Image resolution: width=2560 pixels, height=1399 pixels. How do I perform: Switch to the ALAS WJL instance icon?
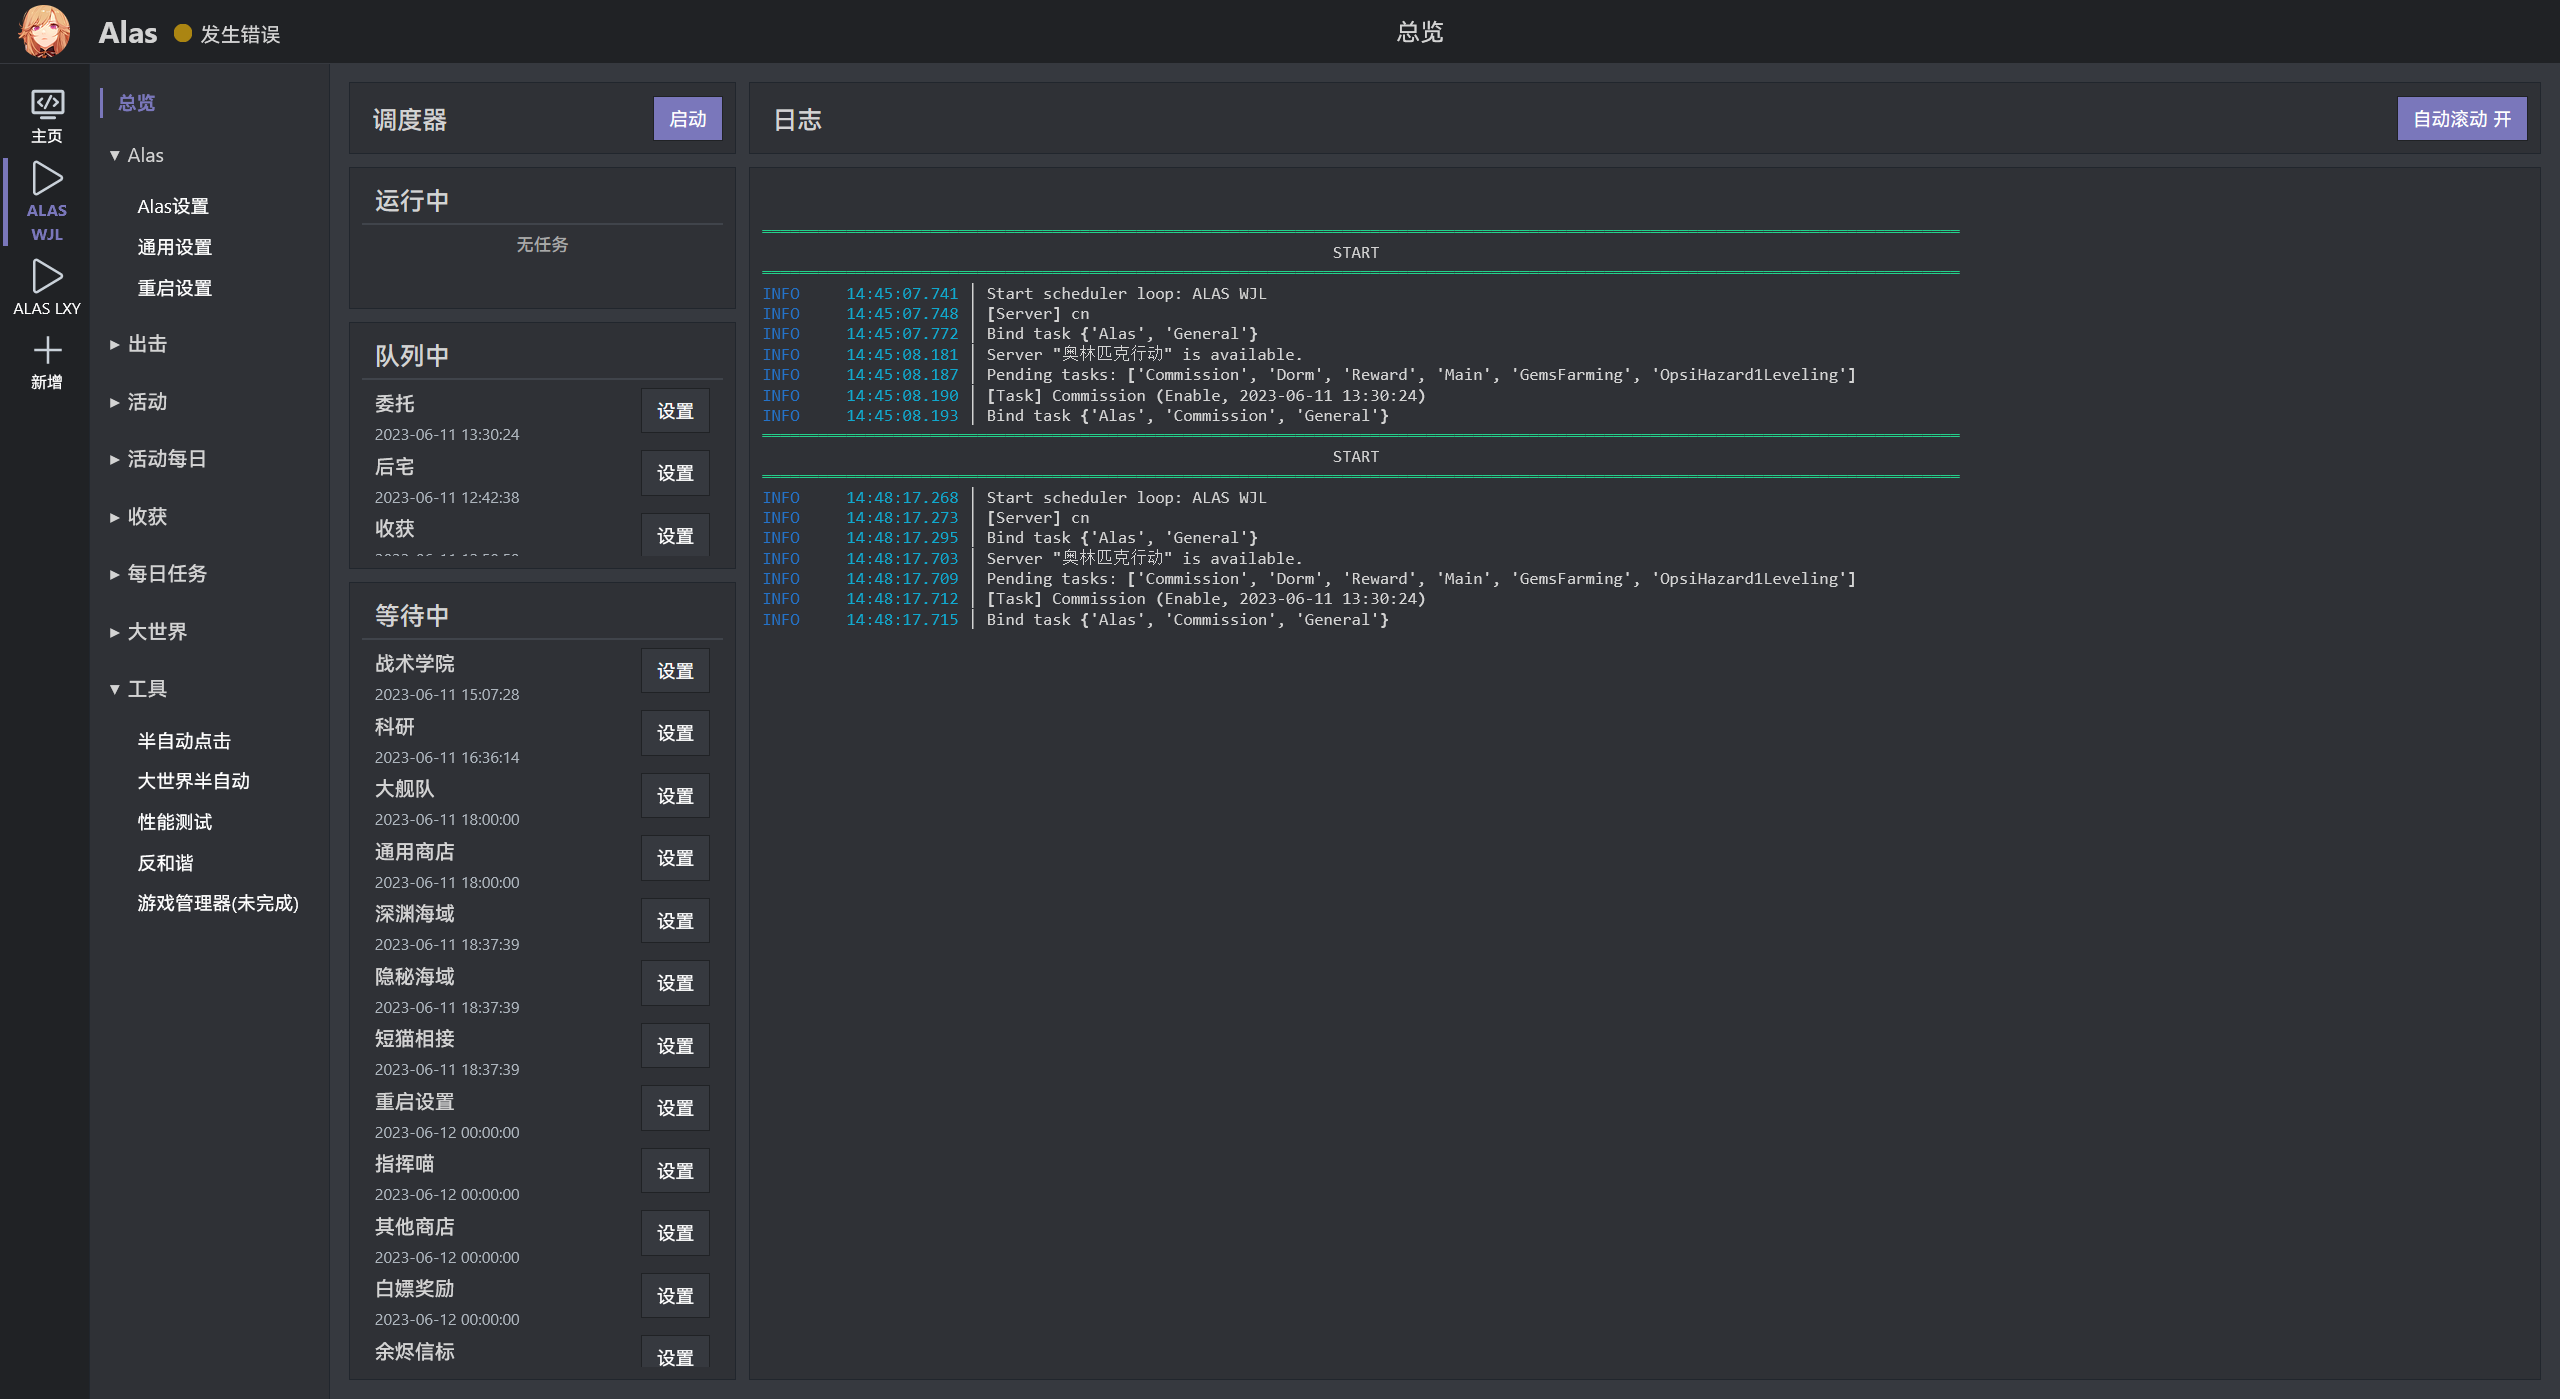[x=46, y=200]
